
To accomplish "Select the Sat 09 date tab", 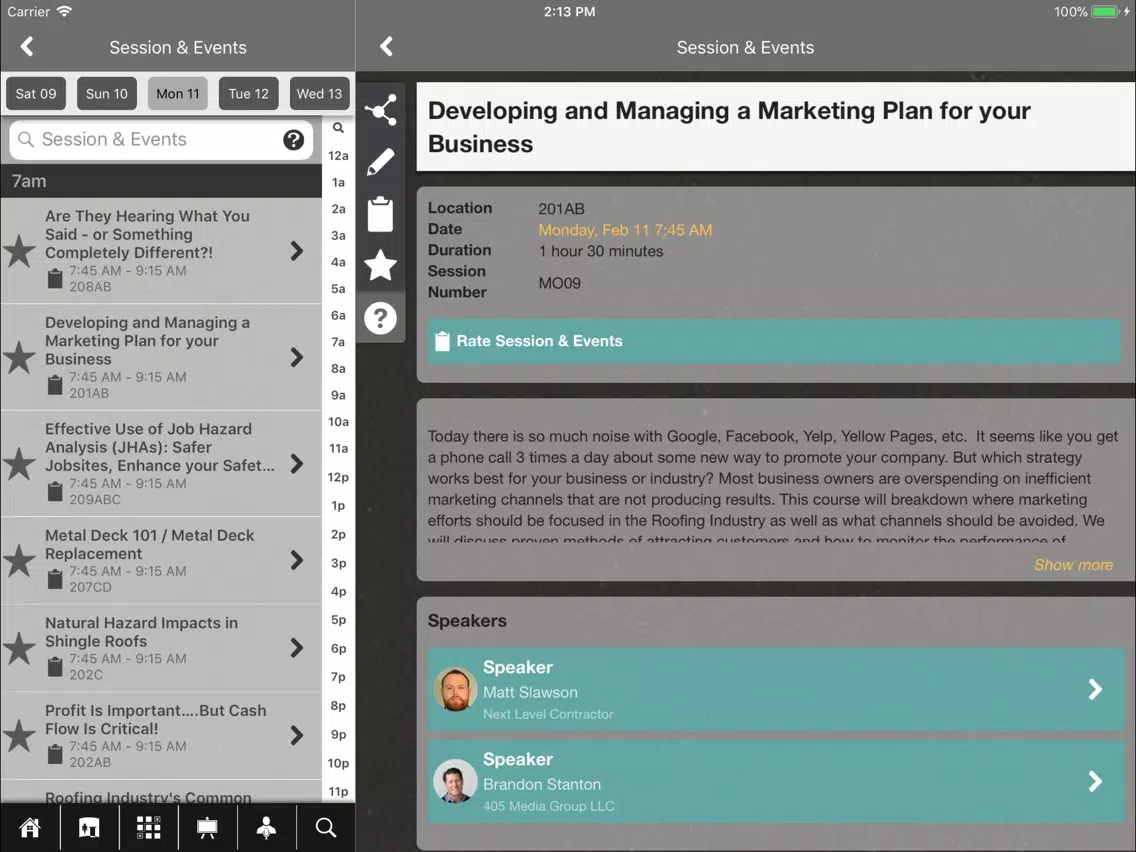I will [x=36, y=93].
